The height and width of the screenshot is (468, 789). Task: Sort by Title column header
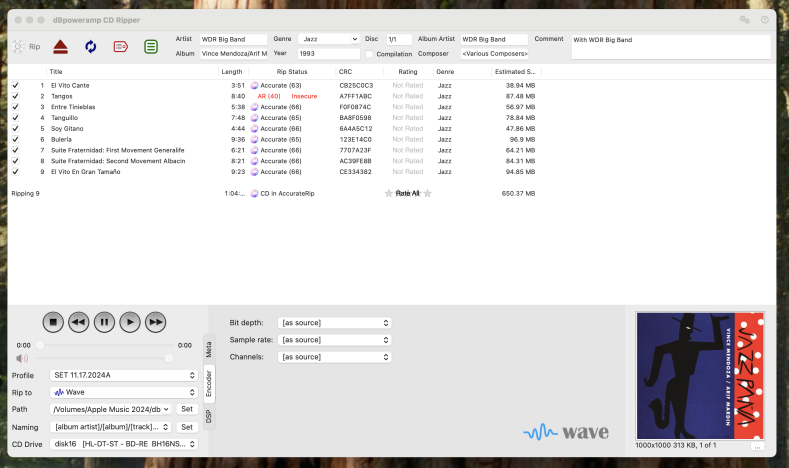click(133, 72)
